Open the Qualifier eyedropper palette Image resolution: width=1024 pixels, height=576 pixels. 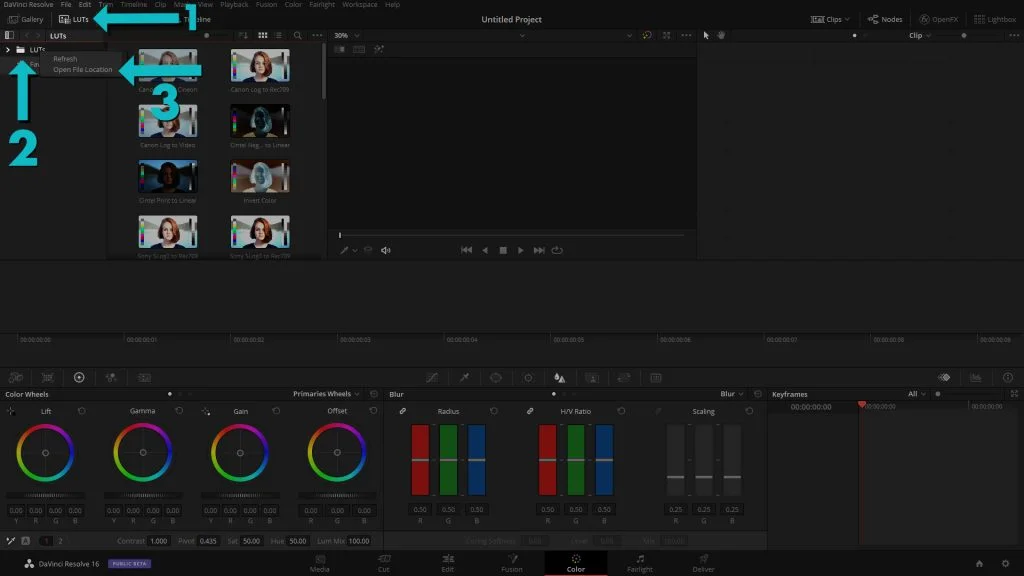coord(464,377)
